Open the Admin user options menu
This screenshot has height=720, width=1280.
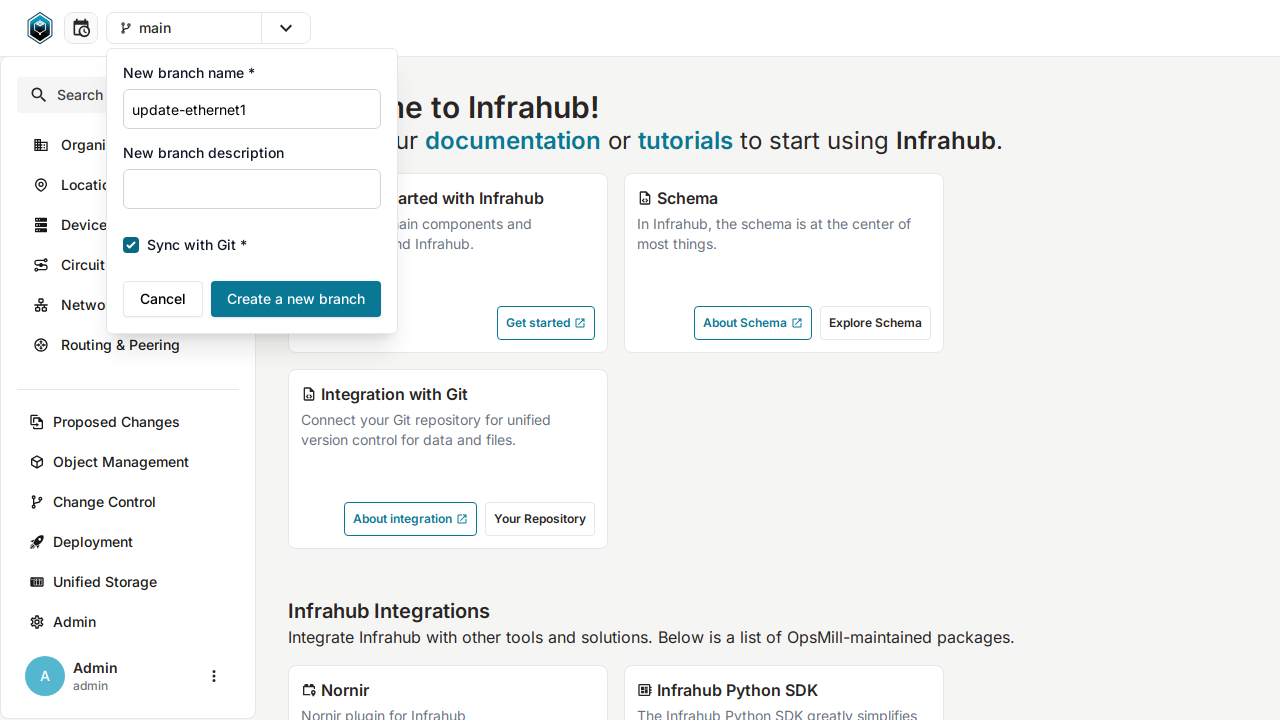click(x=213, y=676)
